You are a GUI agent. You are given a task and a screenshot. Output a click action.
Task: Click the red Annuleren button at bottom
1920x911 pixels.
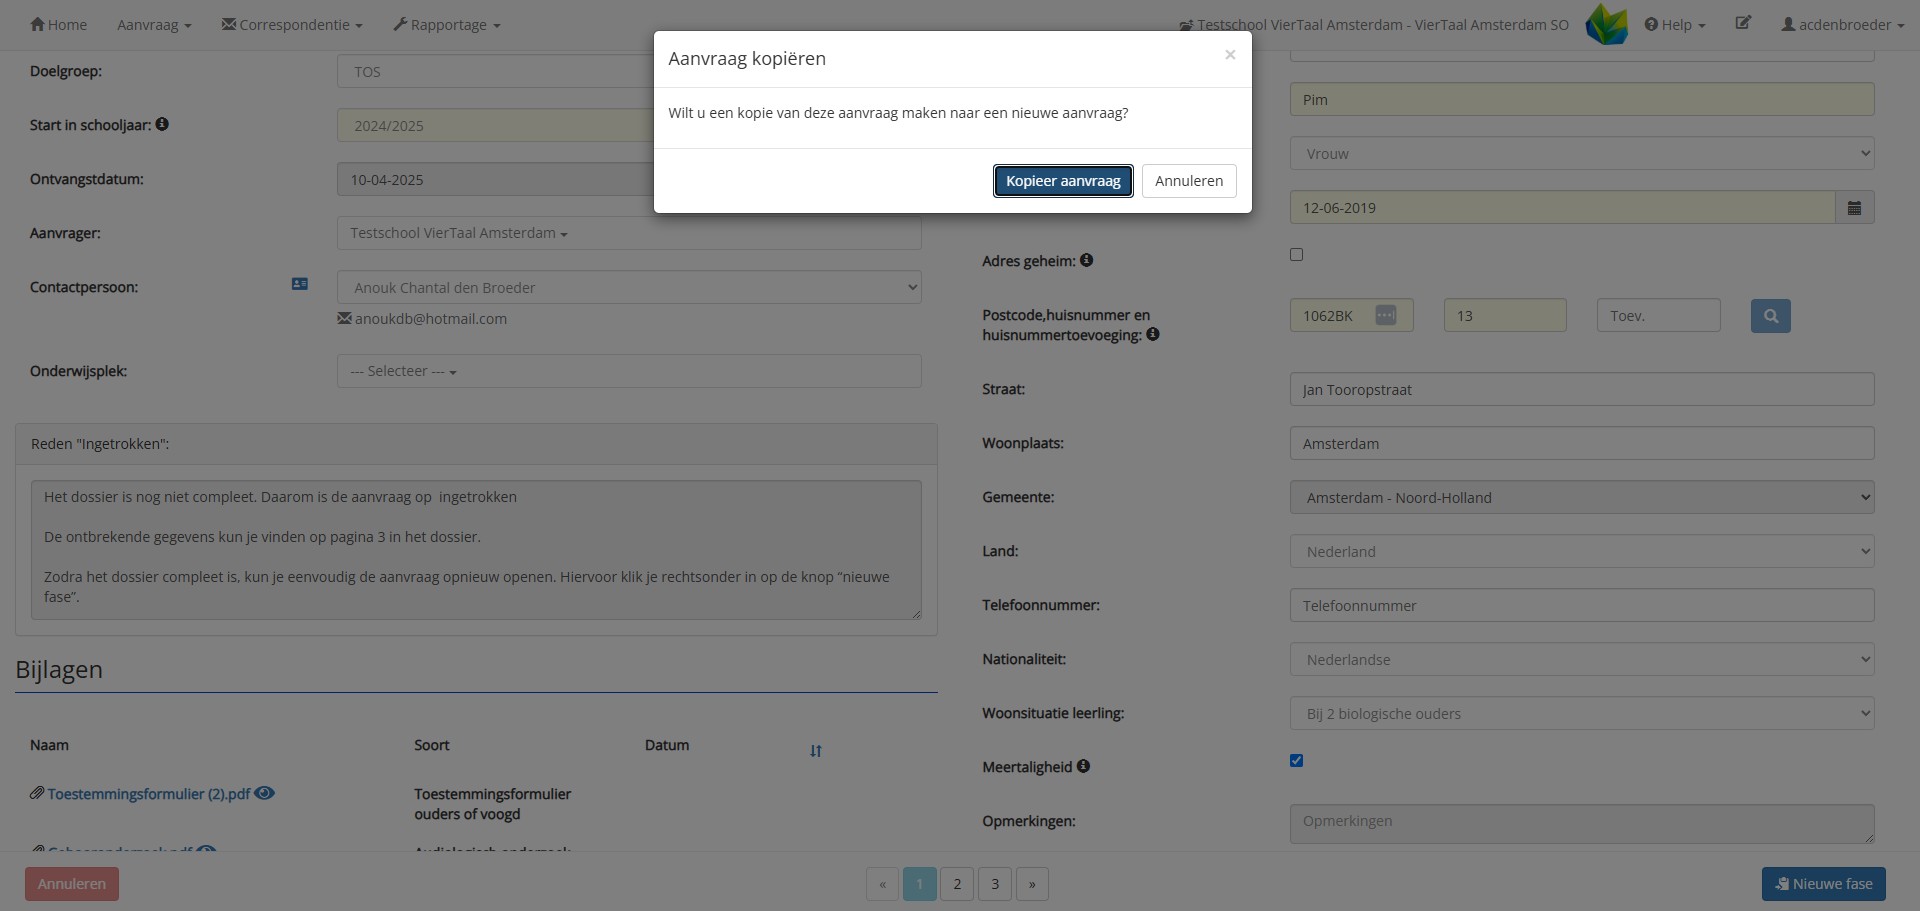(72, 884)
